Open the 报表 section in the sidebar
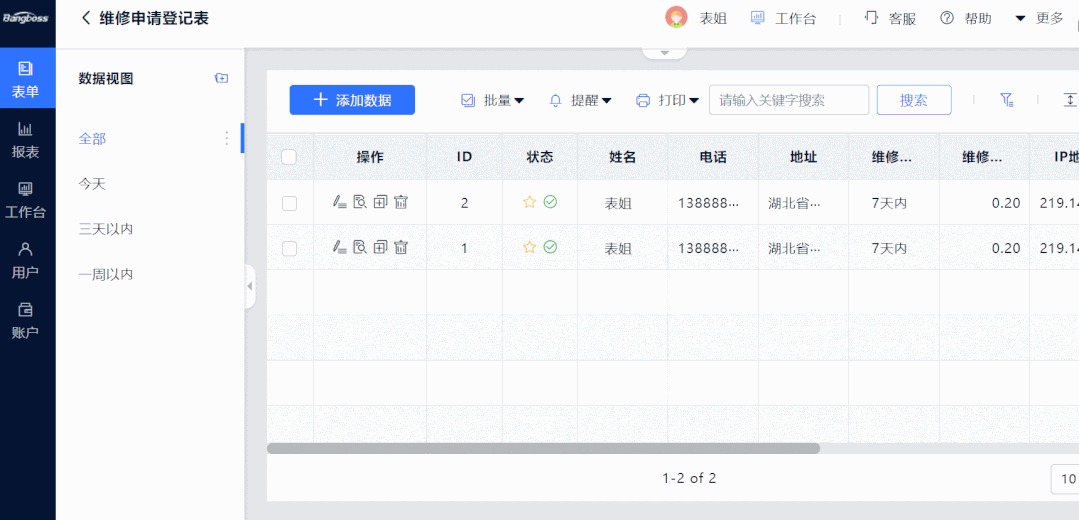Image resolution: width=1079 pixels, height=520 pixels. point(26,139)
